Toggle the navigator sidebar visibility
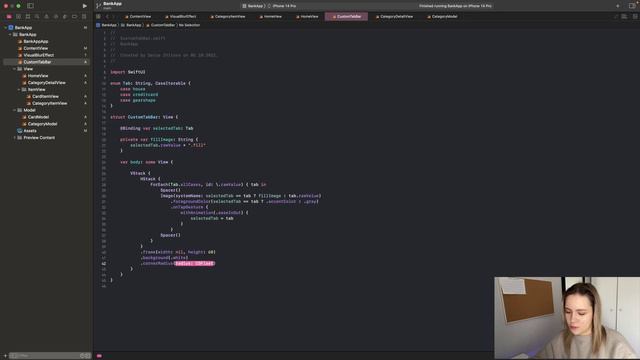 pyautogui.click(x=30, y=6)
